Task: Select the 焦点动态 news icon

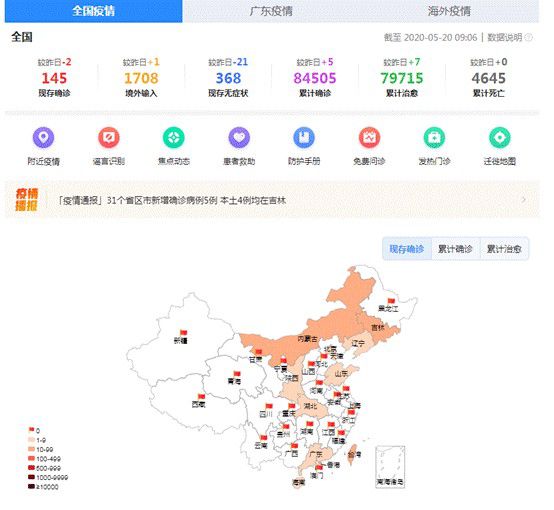Action: pos(174,137)
